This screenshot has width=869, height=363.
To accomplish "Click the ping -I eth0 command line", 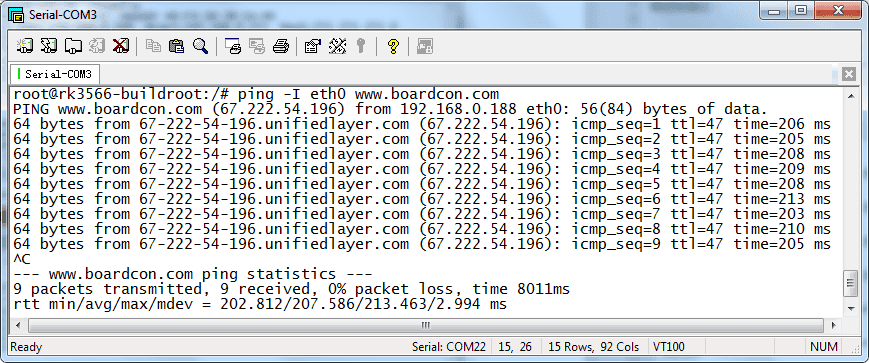I will click(256, 94).
